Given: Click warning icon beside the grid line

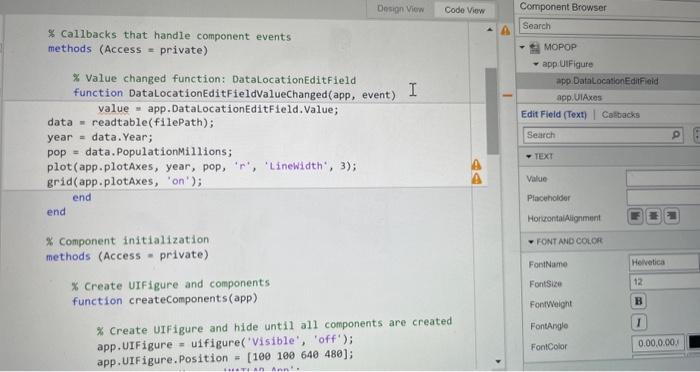Looking at the screenshot, I should click(x=477, y=179).
